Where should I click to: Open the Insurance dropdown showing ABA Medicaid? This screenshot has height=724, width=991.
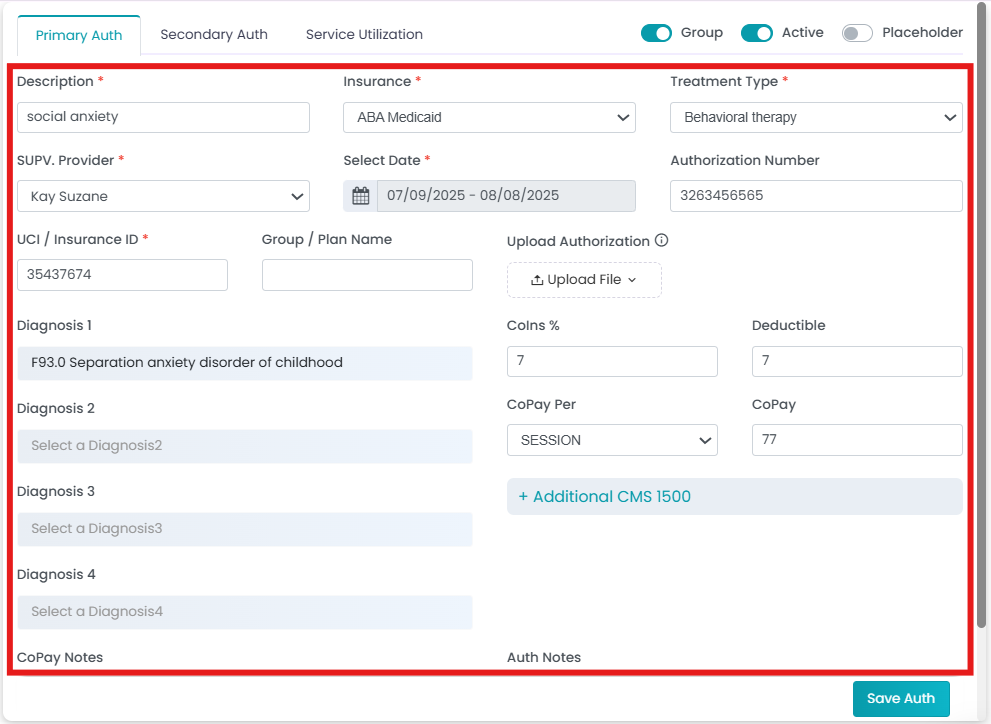[489, 118]
